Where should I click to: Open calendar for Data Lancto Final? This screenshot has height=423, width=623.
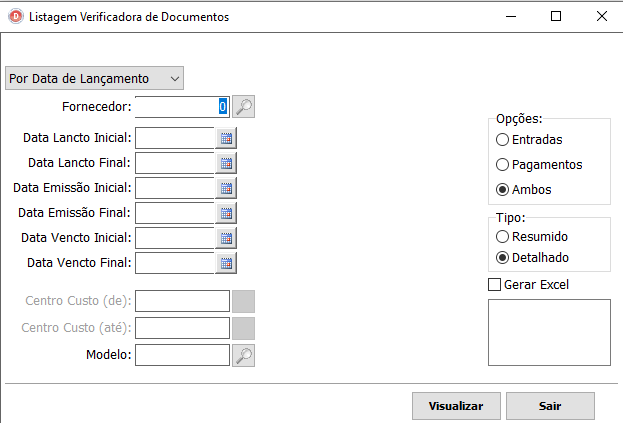pos(226,162)
